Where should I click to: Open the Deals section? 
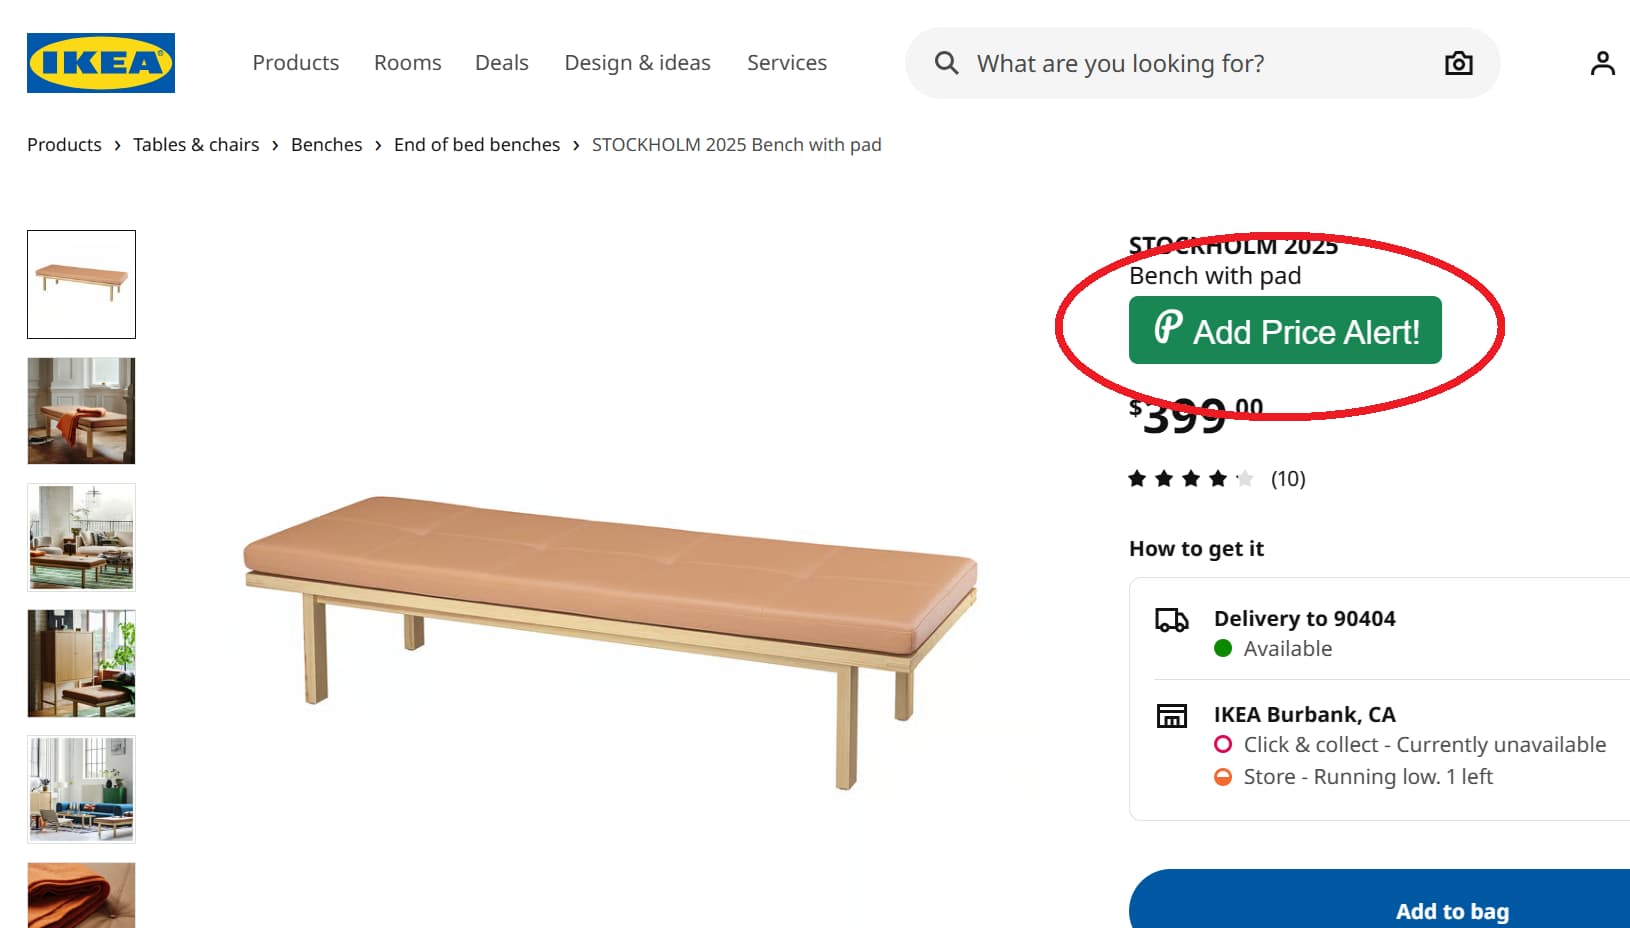(x=501, y=62)
